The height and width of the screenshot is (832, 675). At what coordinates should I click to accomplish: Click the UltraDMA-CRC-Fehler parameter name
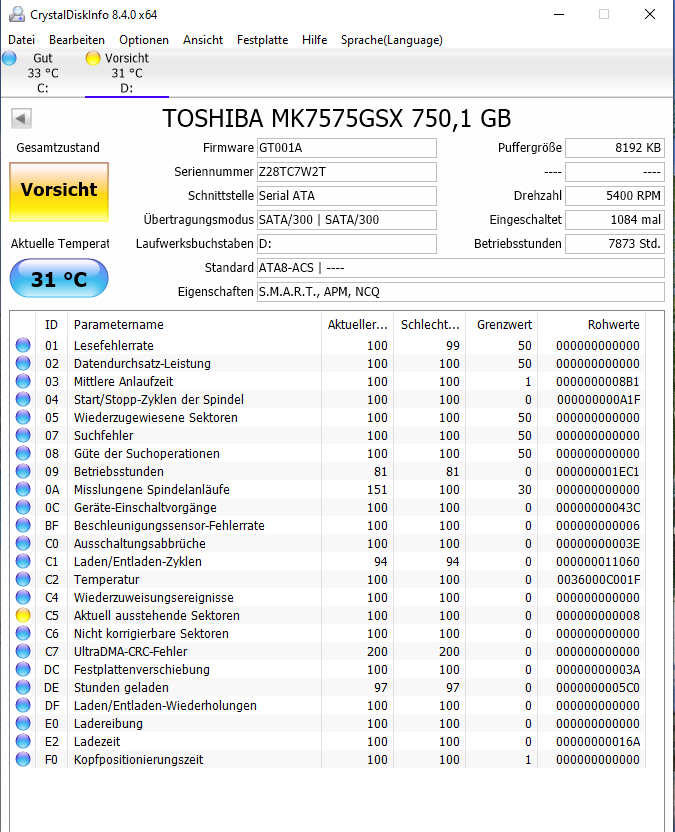click(131, 652)
